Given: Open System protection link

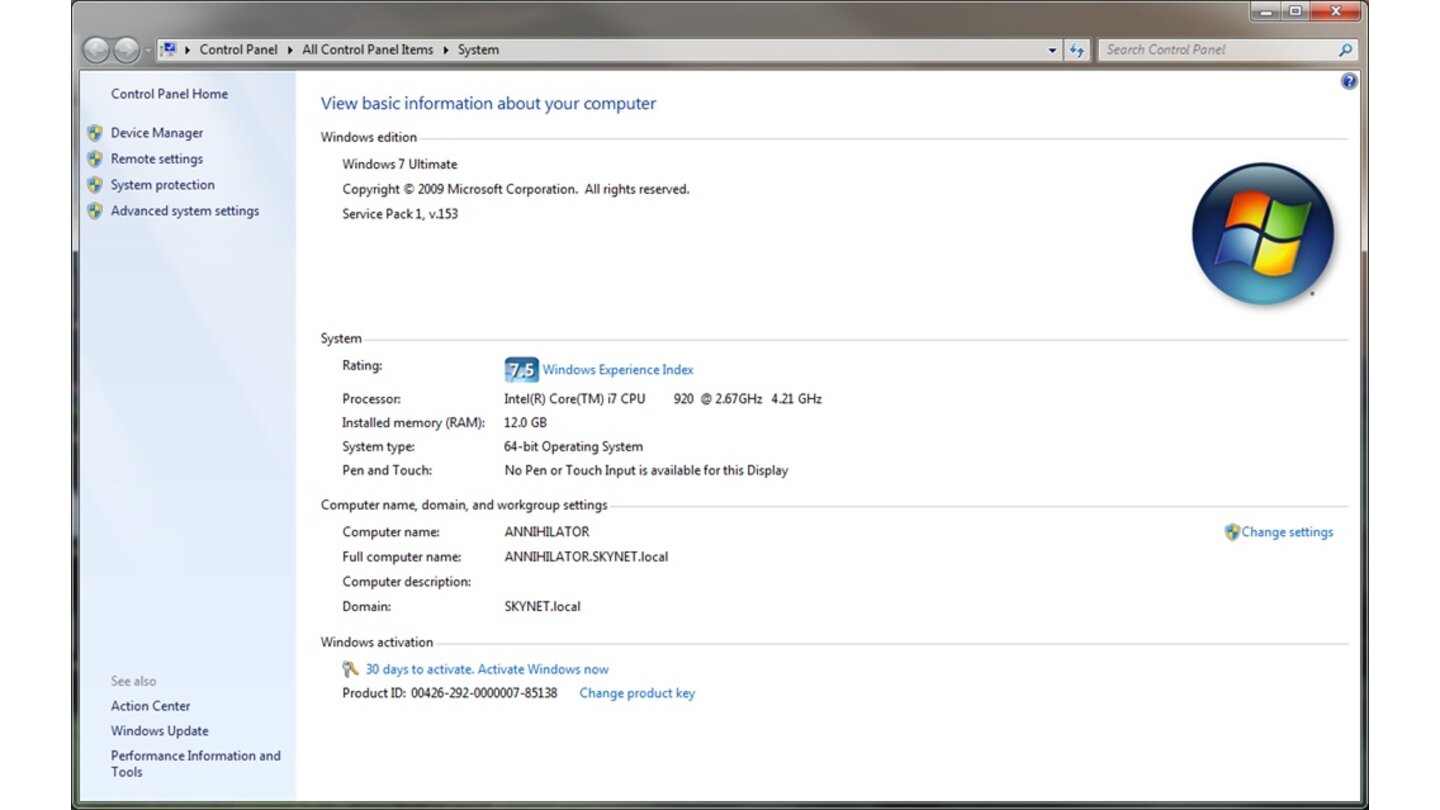Looking at the screenshot, I should click(x=163, y=185).
